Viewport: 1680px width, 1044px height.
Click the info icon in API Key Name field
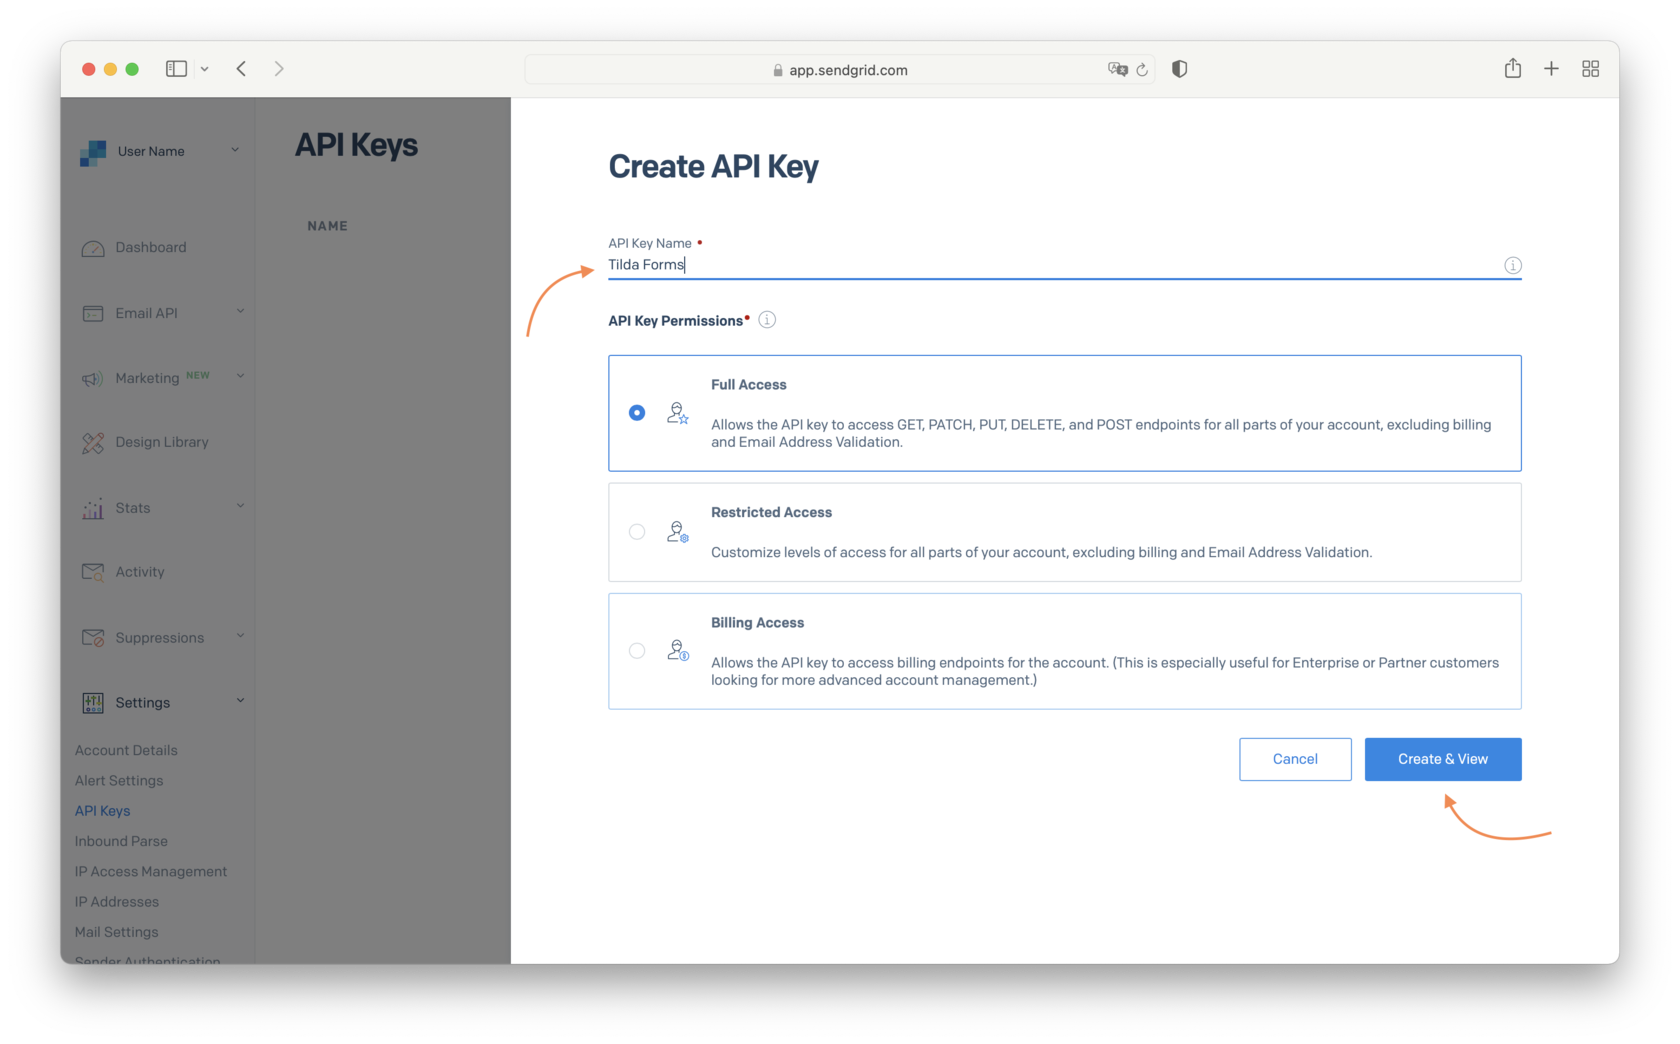click(x=1513, y=265)
